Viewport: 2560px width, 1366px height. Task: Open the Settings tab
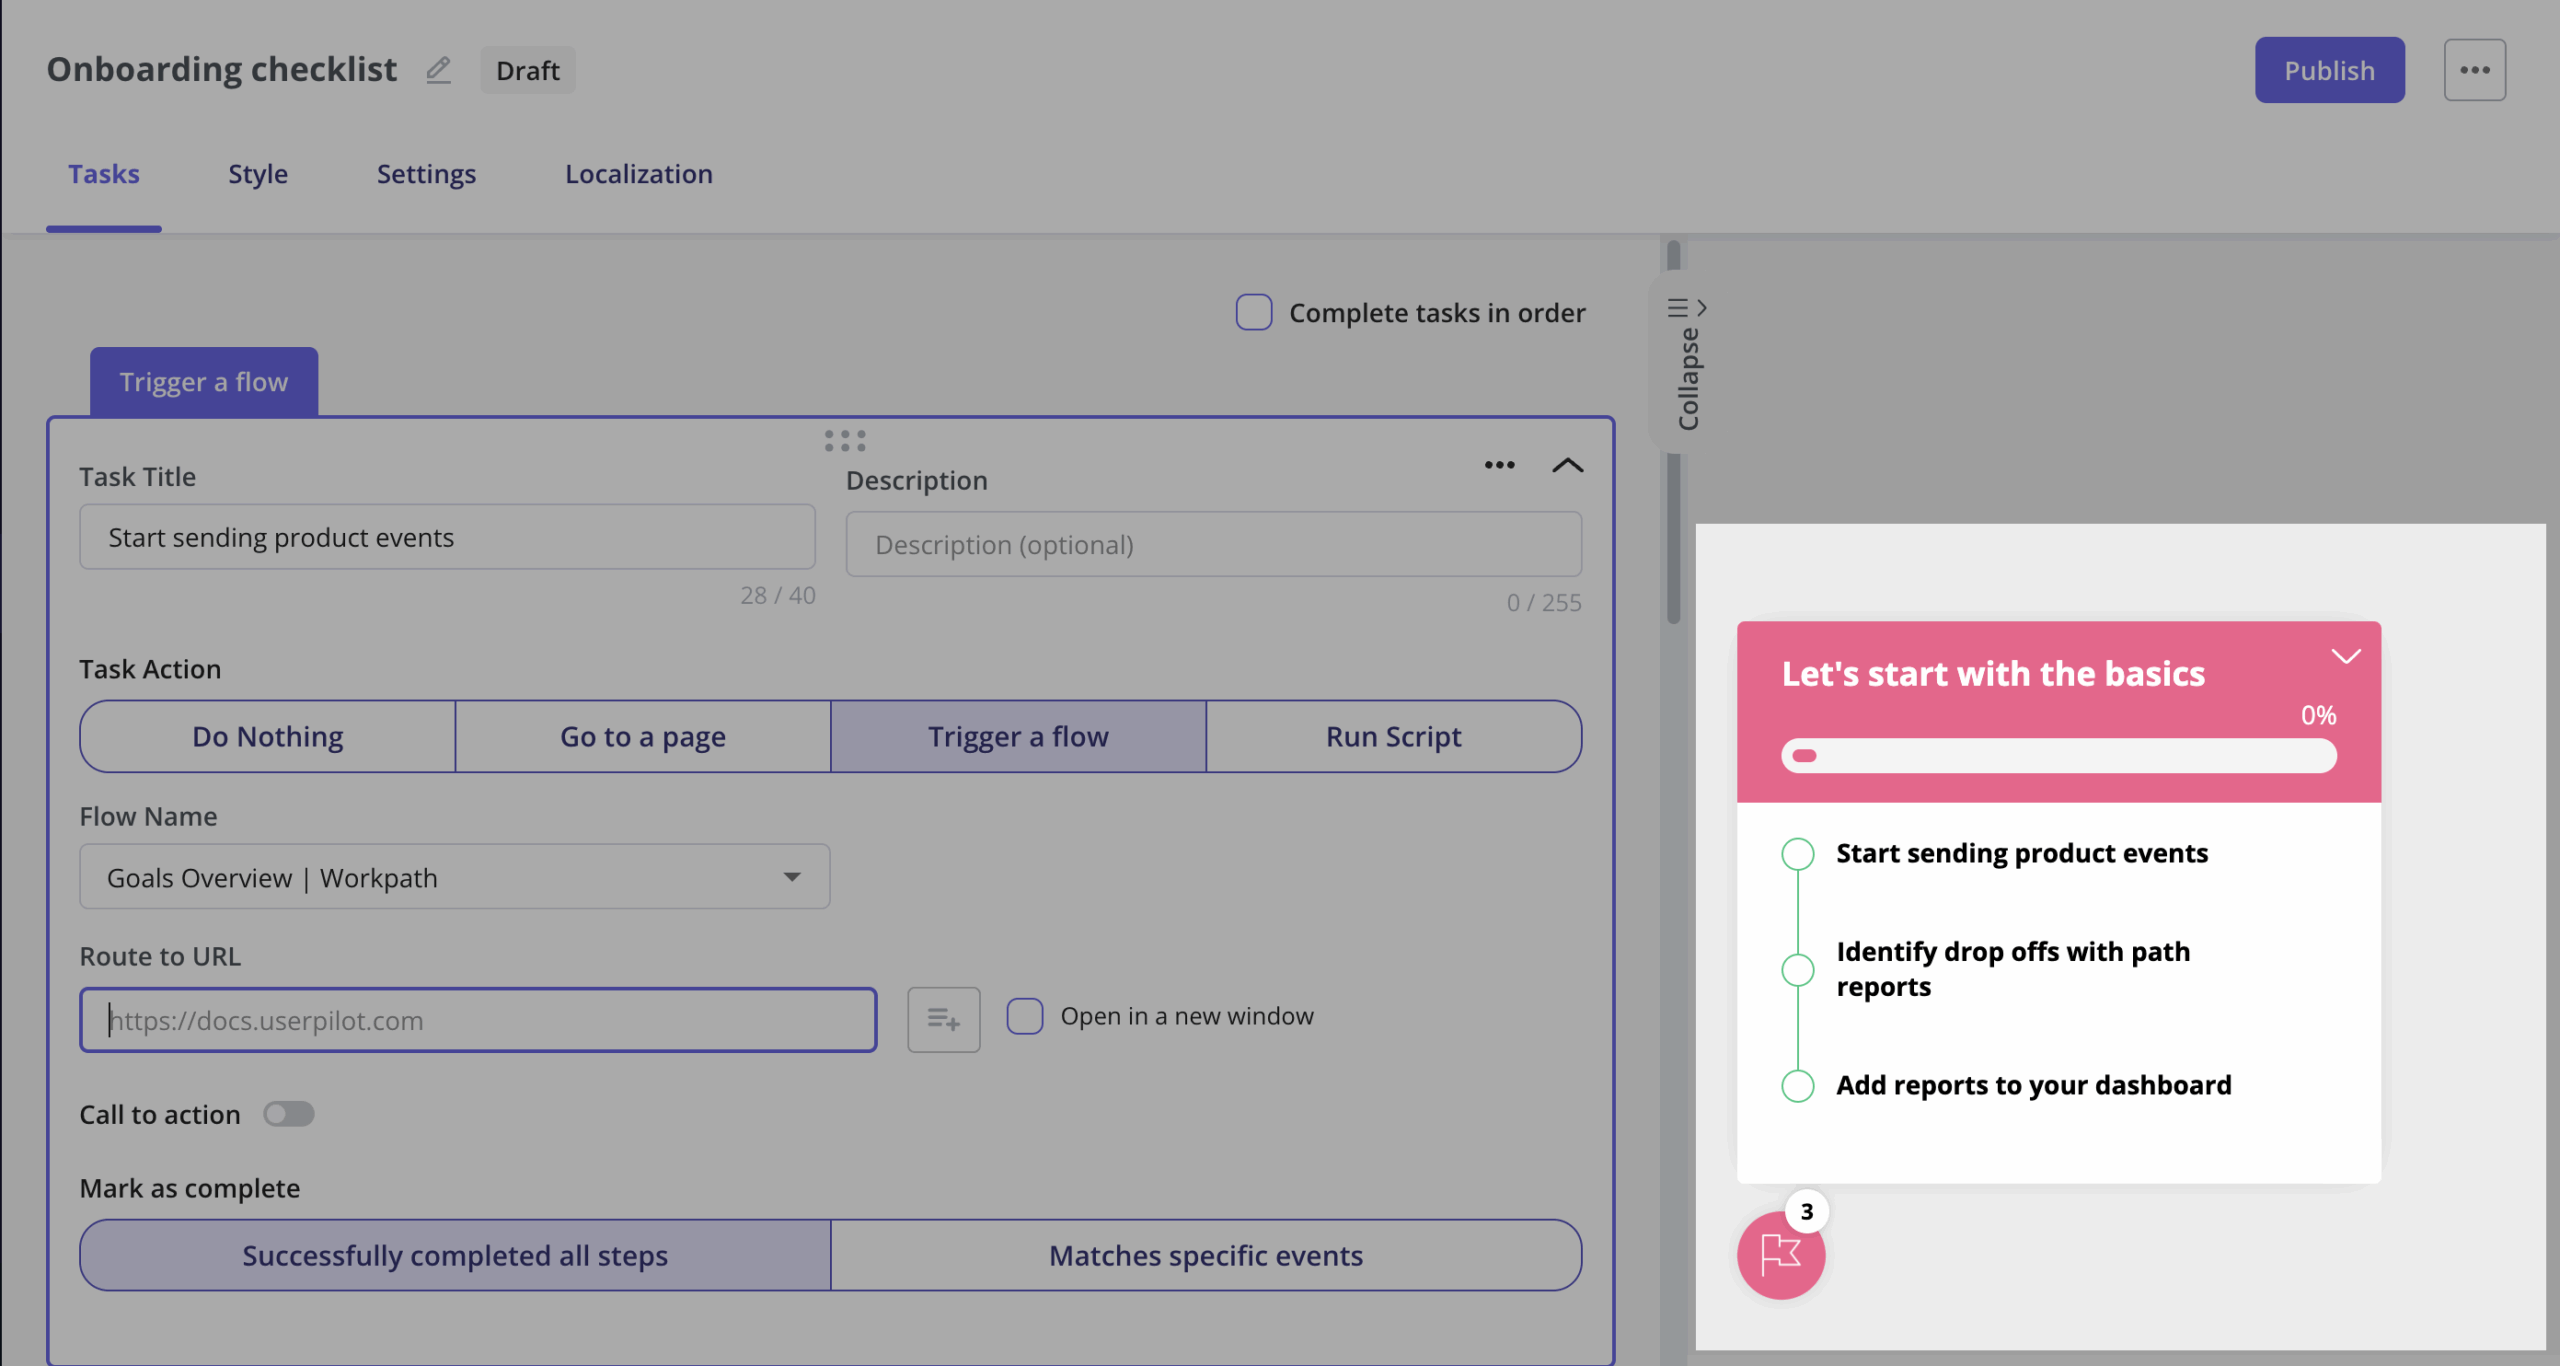[426, 174]
